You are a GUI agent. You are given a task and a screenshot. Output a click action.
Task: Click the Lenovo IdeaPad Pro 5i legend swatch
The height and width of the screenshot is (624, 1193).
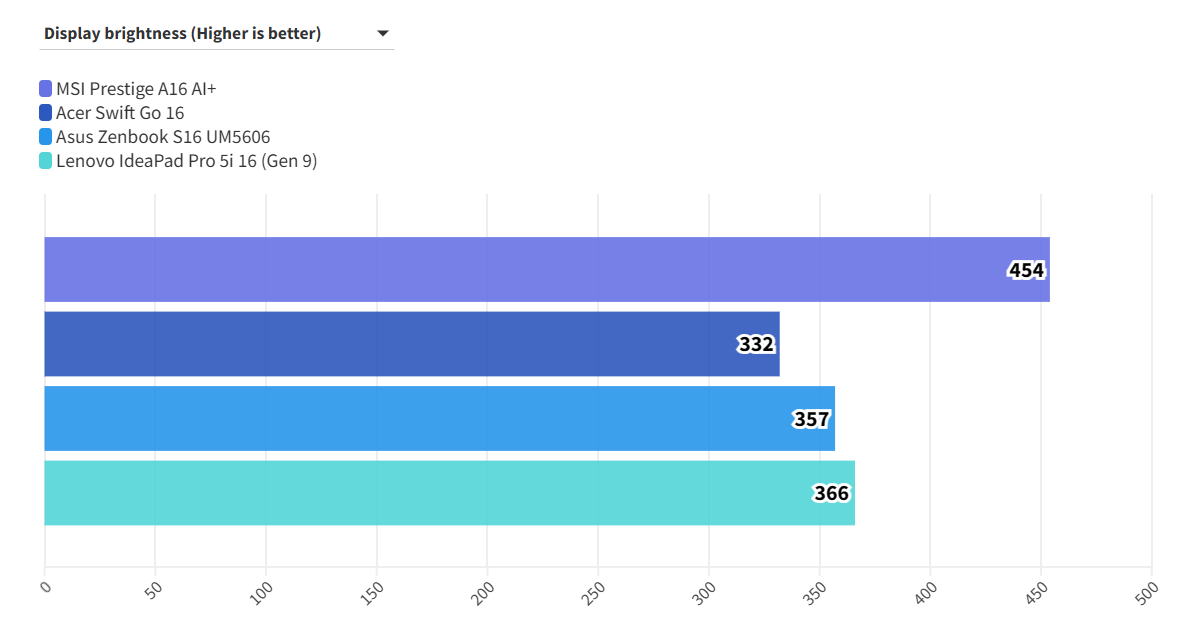[x=46, y=161]
